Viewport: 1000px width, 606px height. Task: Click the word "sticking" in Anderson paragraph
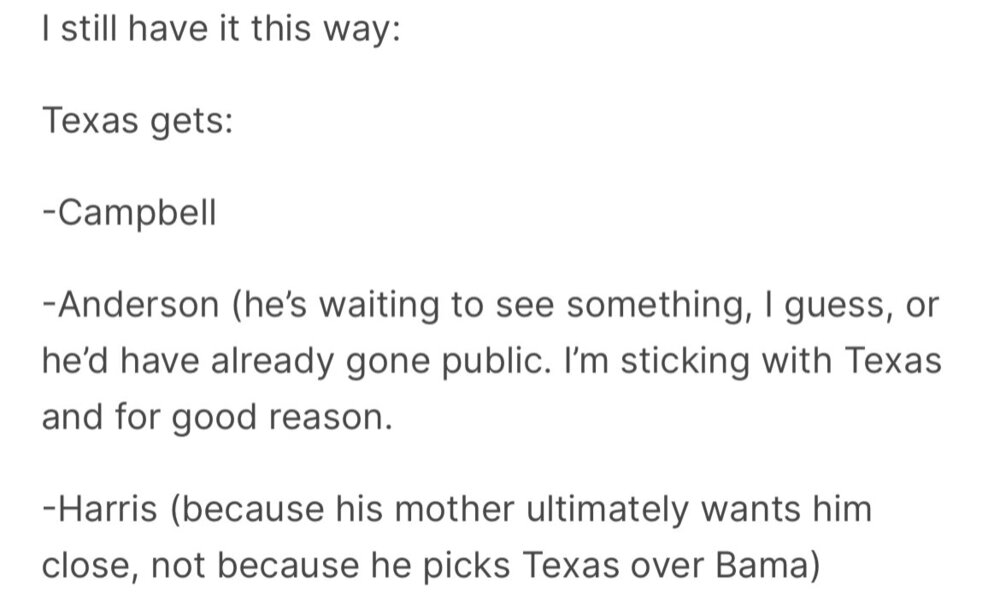[x=685, y=359]
